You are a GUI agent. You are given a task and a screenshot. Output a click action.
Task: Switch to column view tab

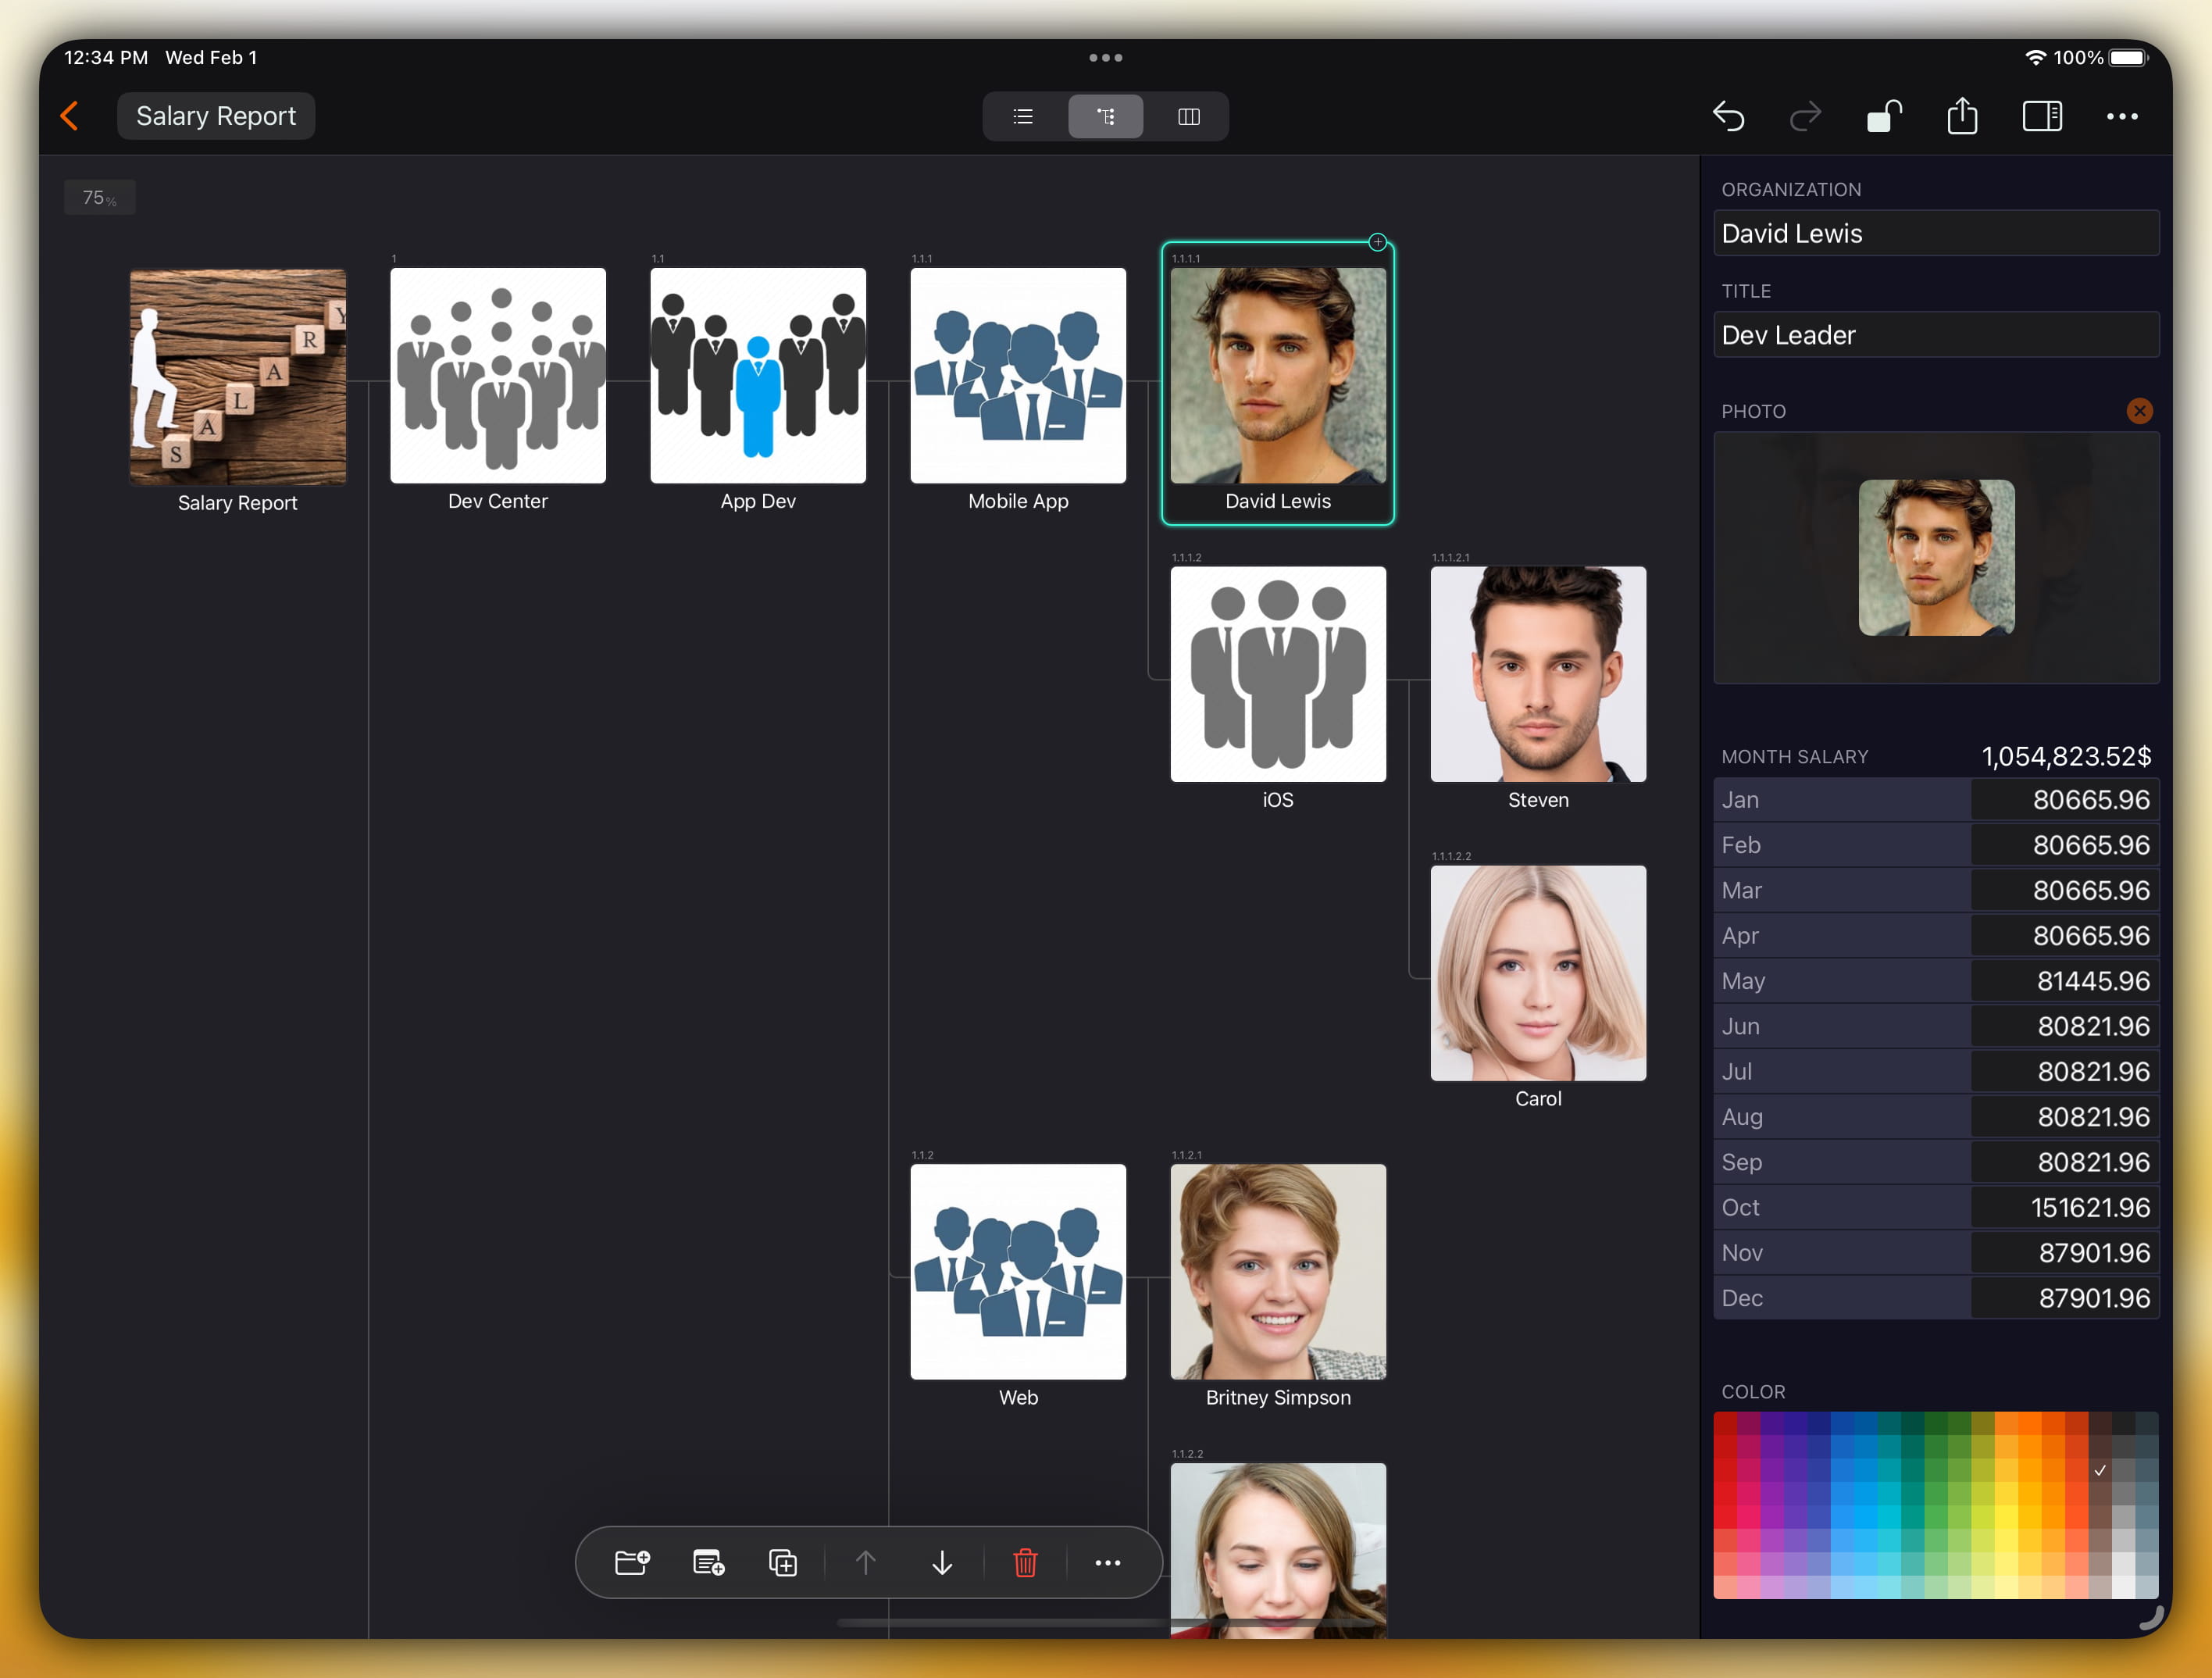pyautogui.click(x=1188, y=116)
